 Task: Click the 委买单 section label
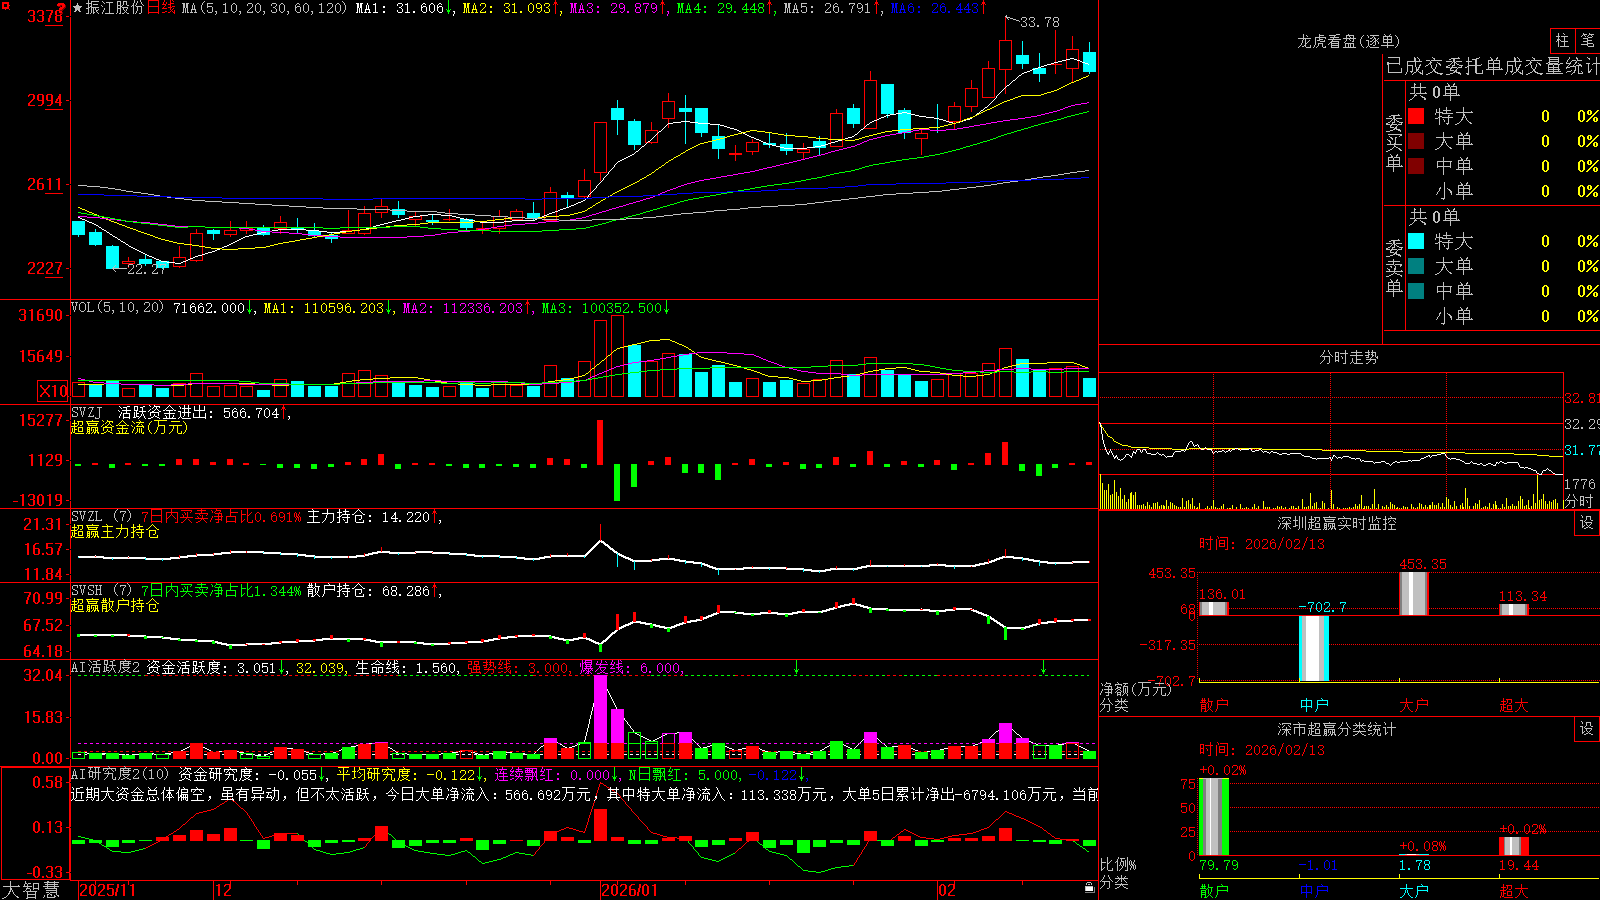[x=1394, y=142]
